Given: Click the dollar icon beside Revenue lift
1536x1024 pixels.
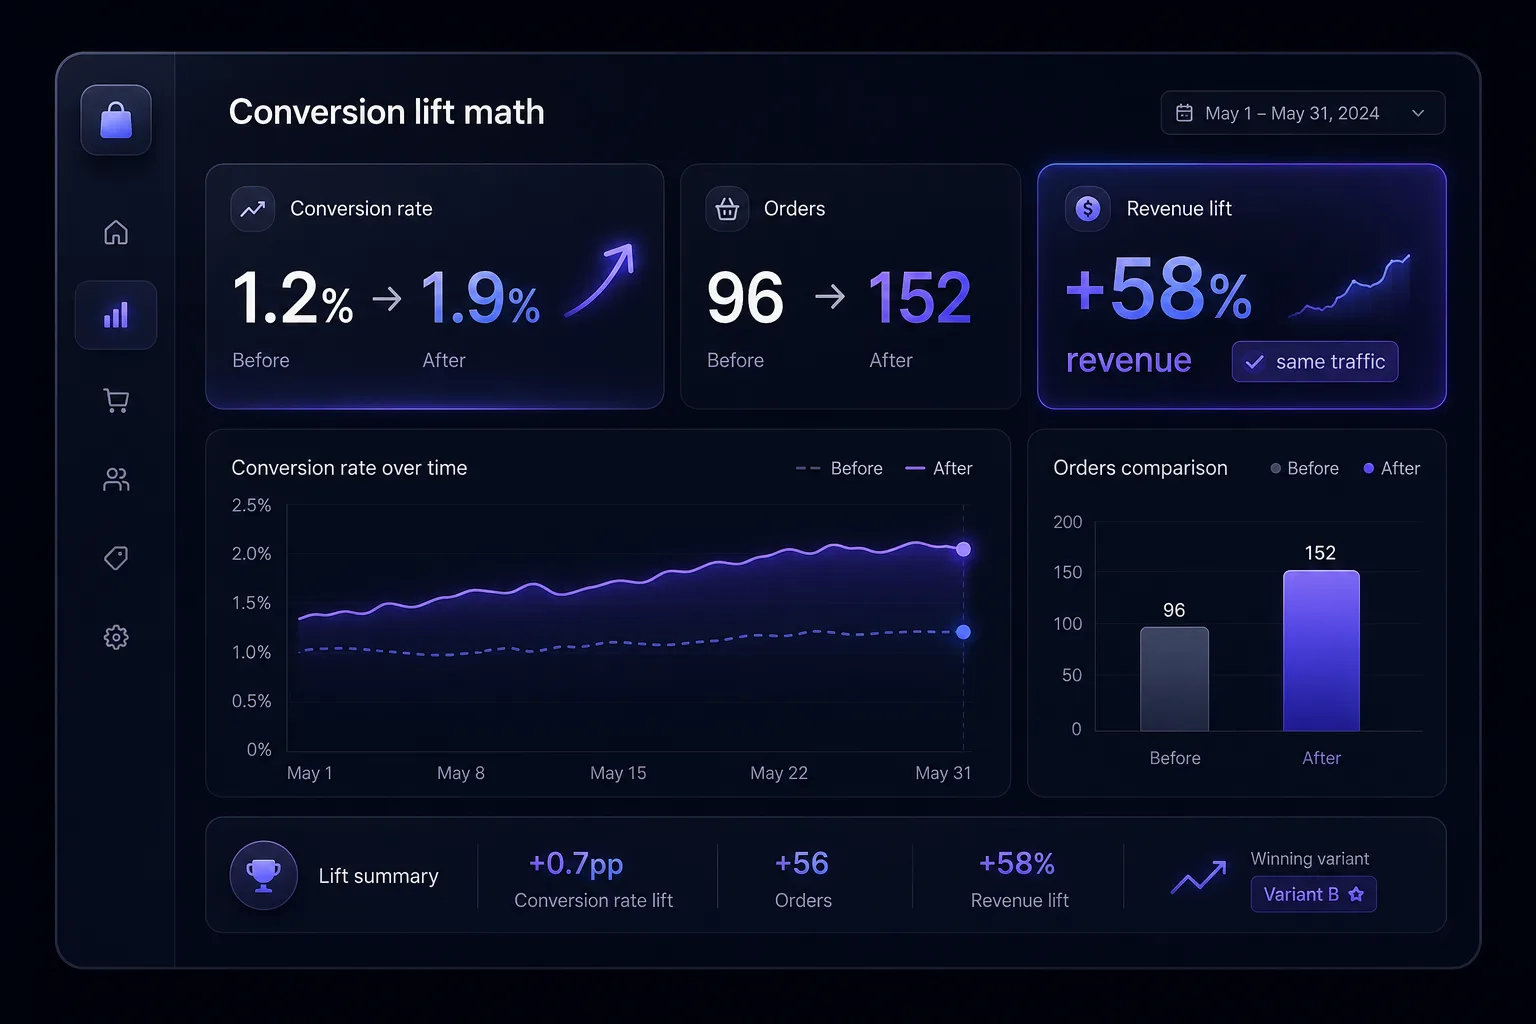Looking at the screenshot, I should click(x=1088, y=209).
